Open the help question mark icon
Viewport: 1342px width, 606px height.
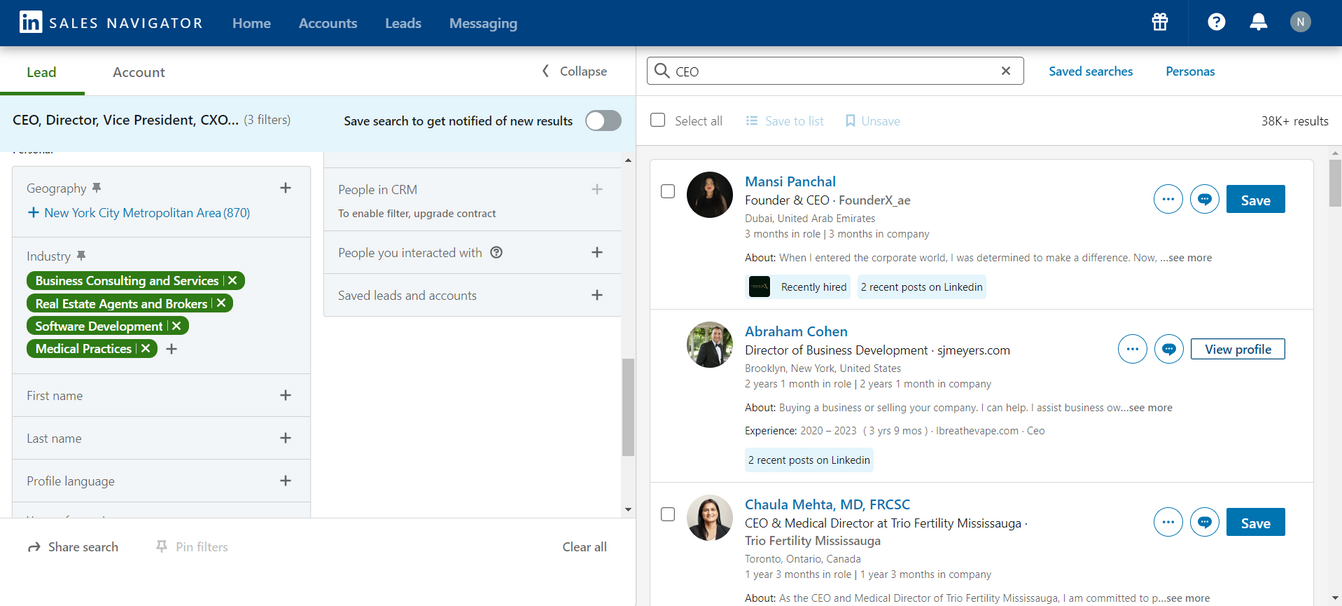pos(1216,22)
